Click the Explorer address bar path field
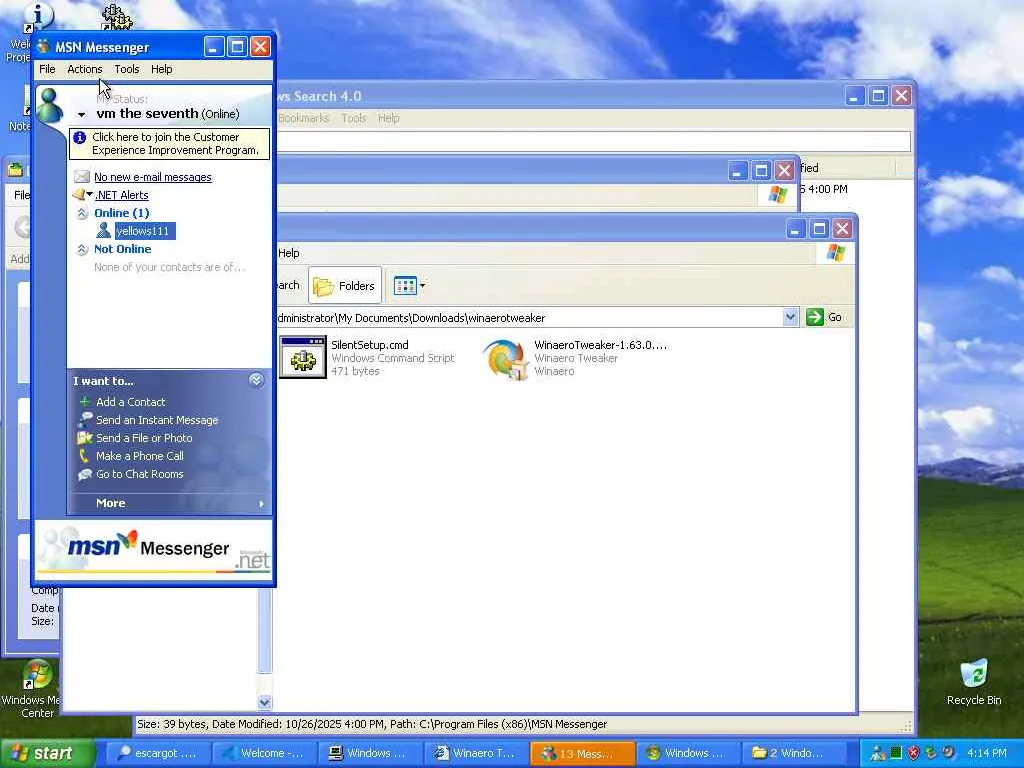Screen dimensions: 1024x768 tap(529, 318)
